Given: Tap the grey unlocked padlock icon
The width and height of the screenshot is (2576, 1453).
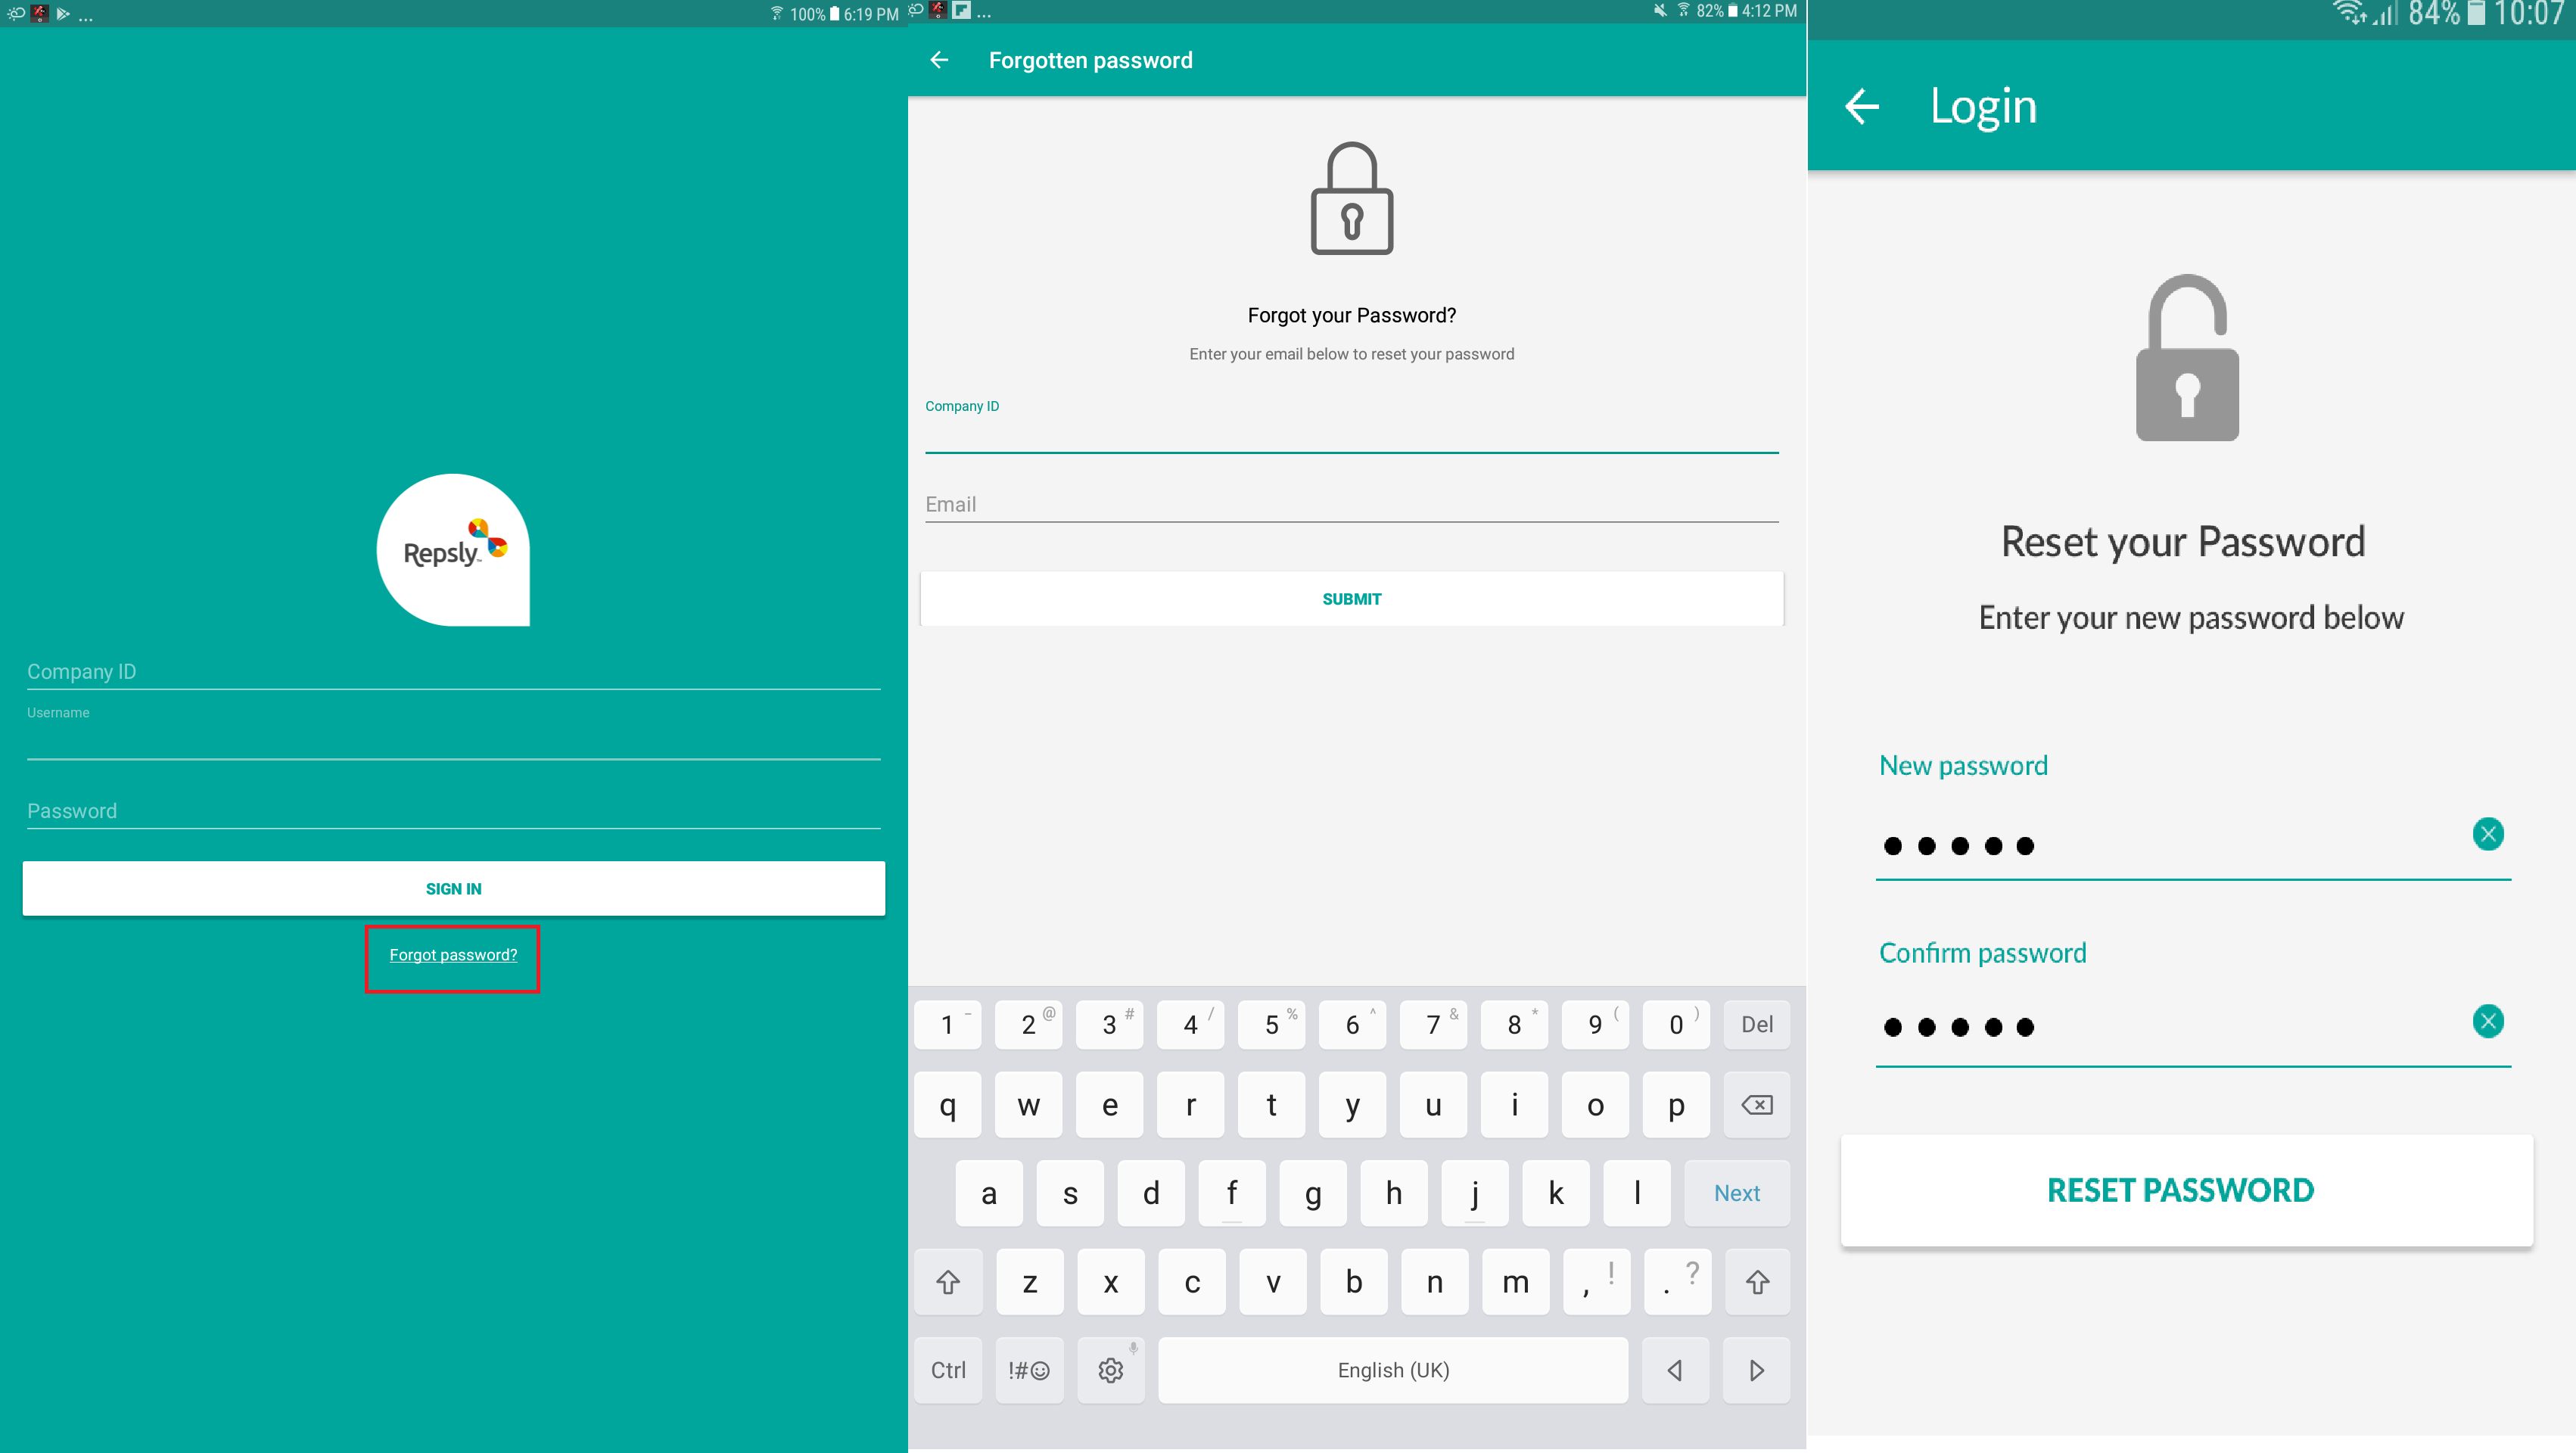Looking at the screenshot, I should pyautogui.click(x=2187, y=357).
